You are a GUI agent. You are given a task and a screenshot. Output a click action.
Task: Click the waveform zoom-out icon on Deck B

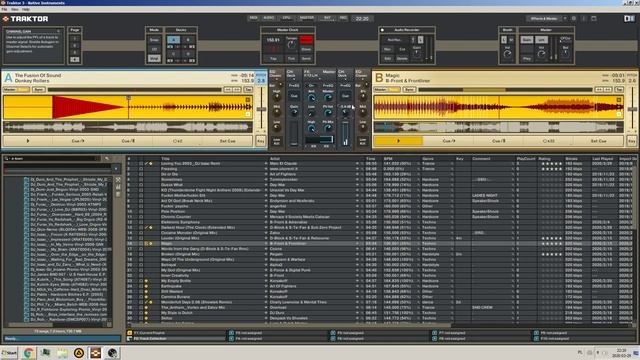coord(619,114)
